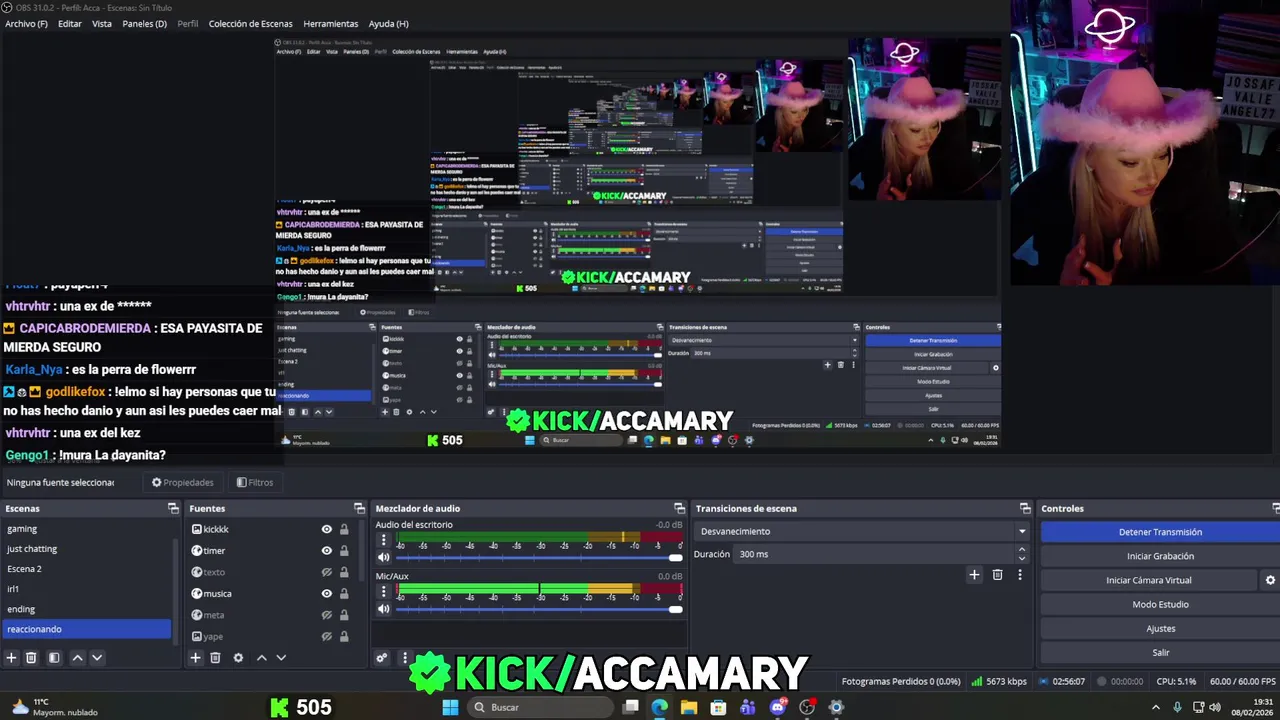Open File Explorer from taskbar

click(x=689, y=707)
